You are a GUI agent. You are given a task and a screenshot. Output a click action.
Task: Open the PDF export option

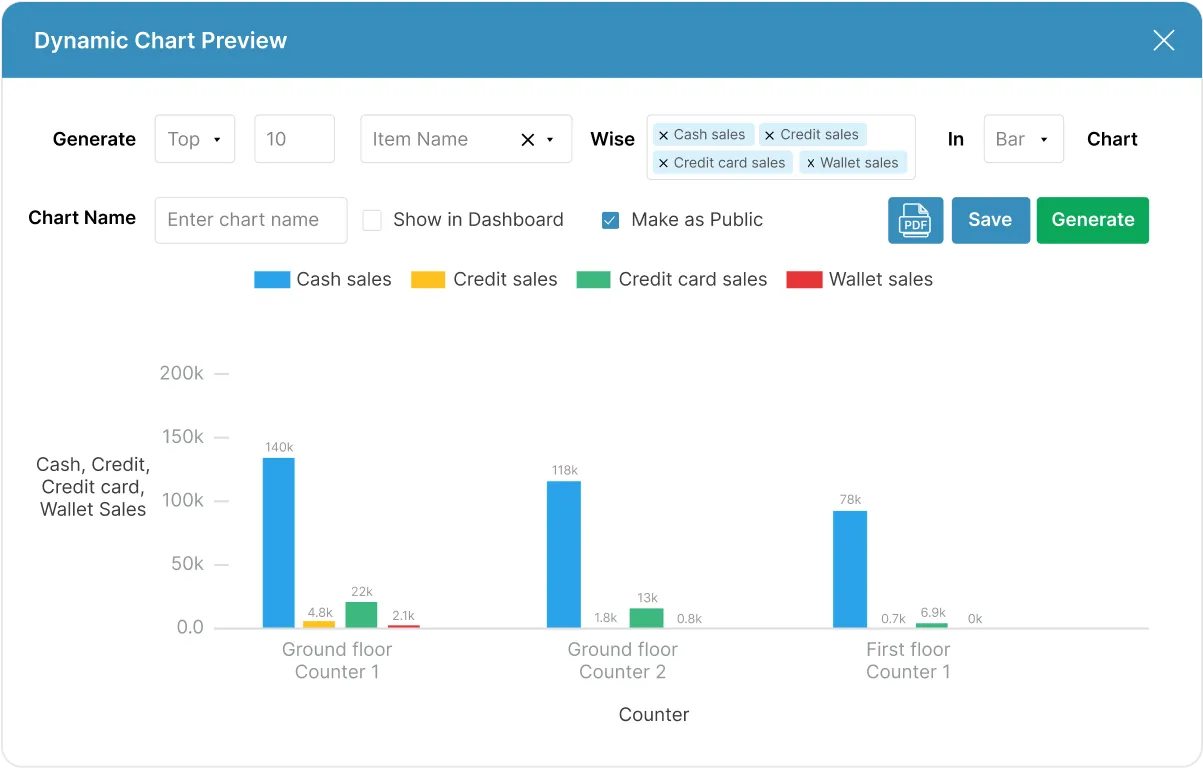point(915,220)
